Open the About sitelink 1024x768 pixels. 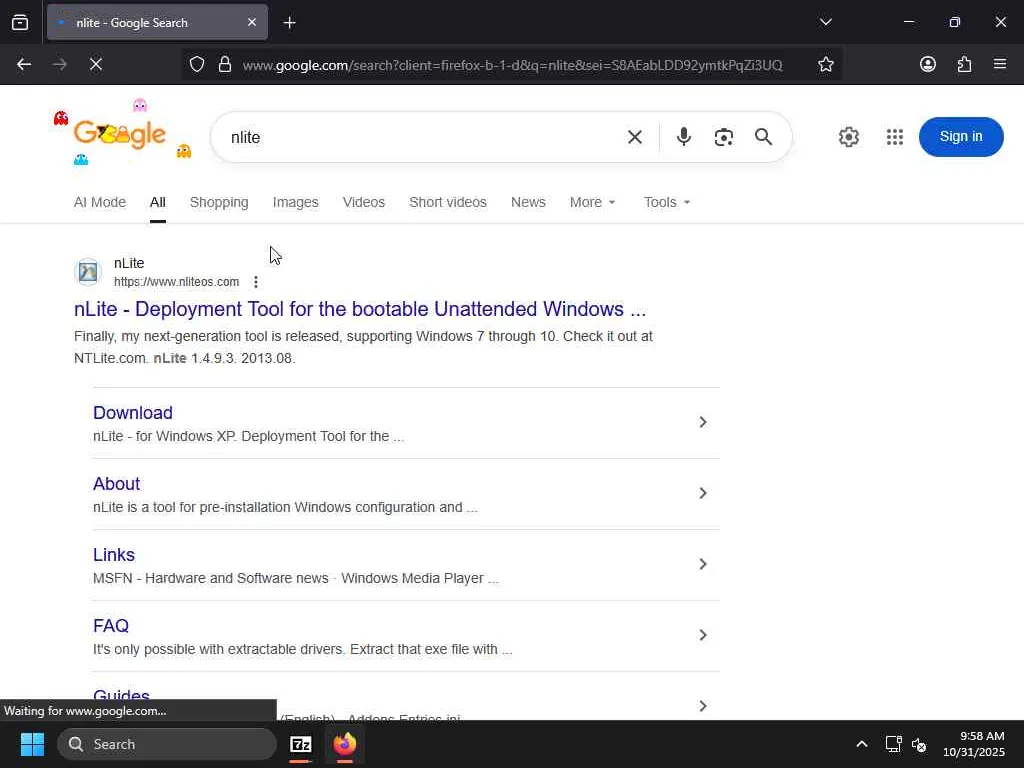point(116,484)
